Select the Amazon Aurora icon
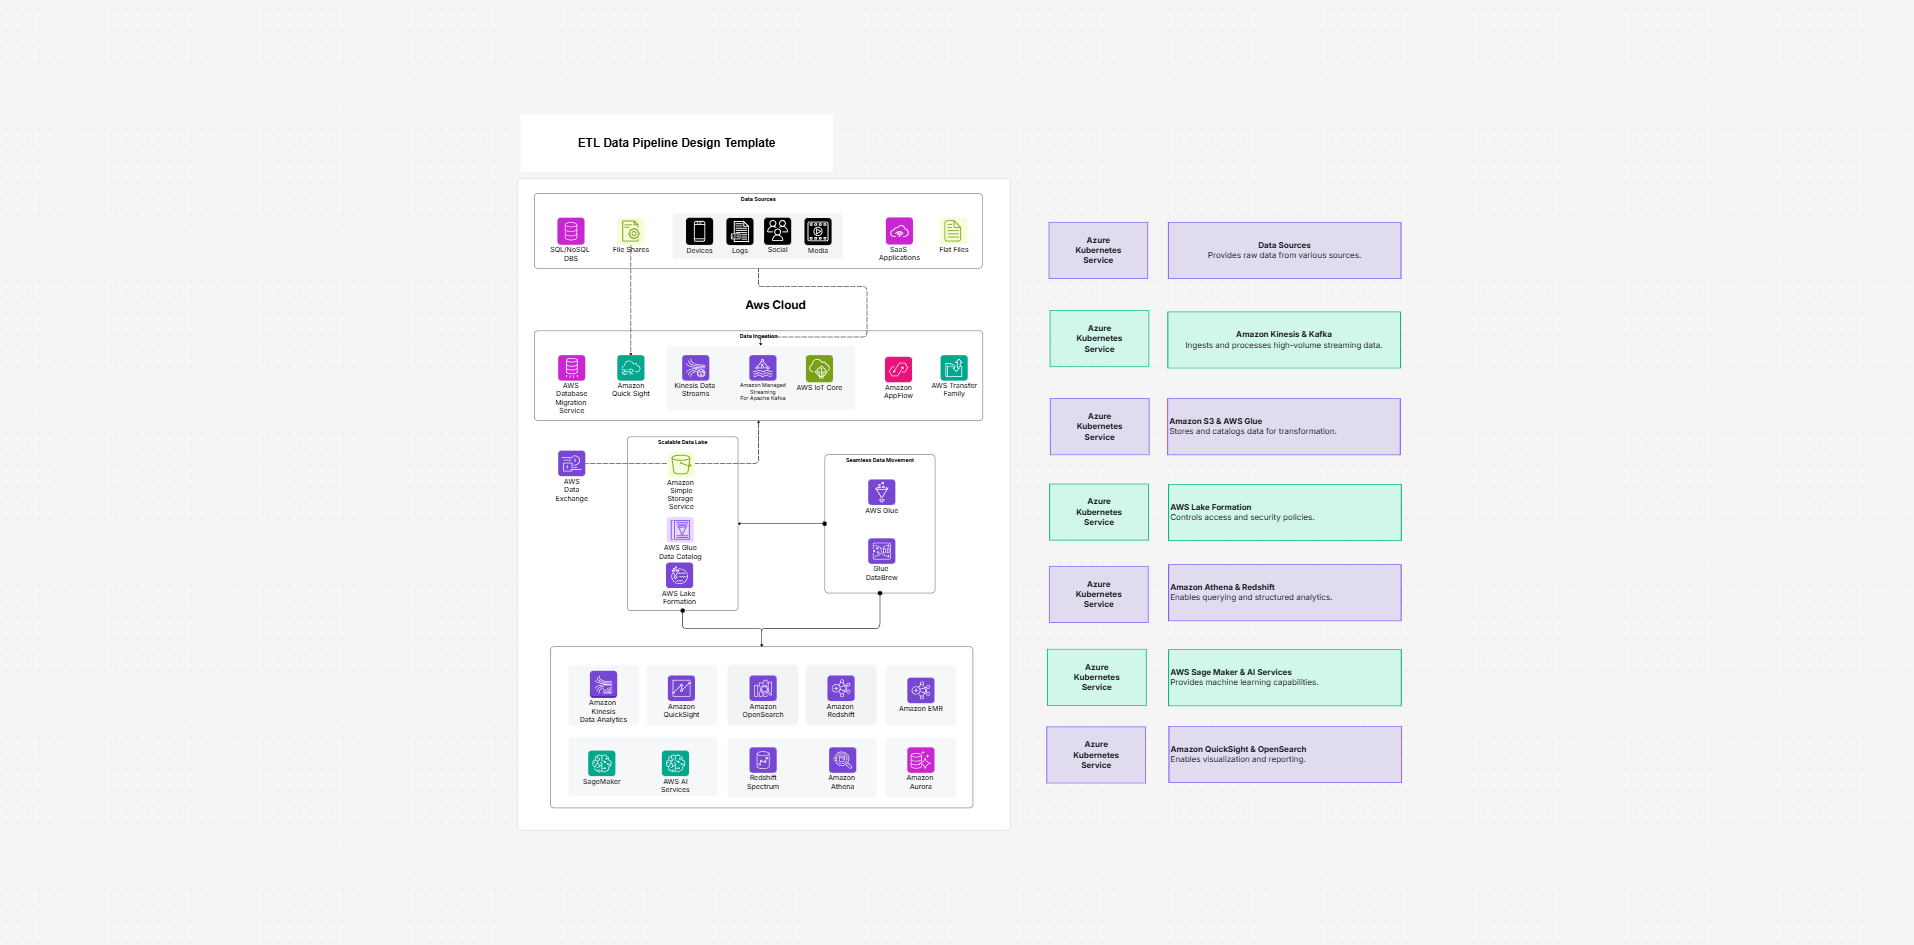 (x=921, y=760)
